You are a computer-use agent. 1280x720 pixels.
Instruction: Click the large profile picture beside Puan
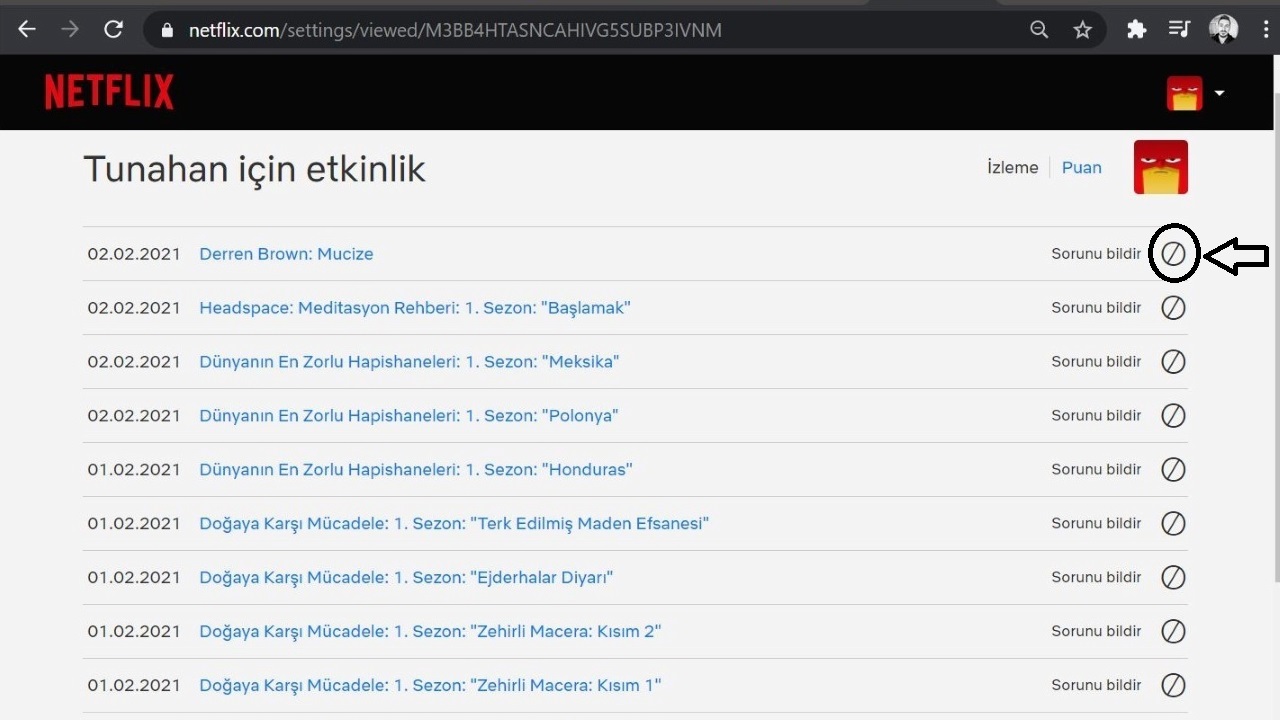click(1161, 167)
